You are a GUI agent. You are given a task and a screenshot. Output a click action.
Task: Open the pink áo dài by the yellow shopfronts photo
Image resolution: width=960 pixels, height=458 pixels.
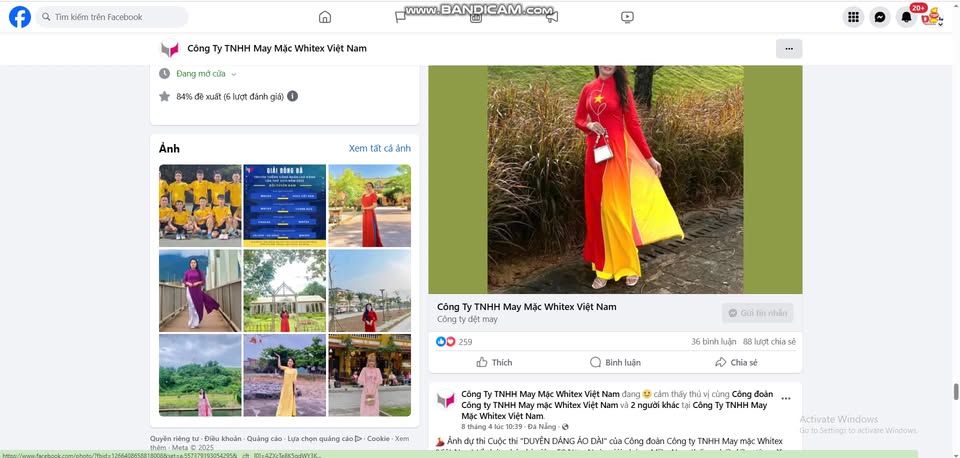coord(370,375)
